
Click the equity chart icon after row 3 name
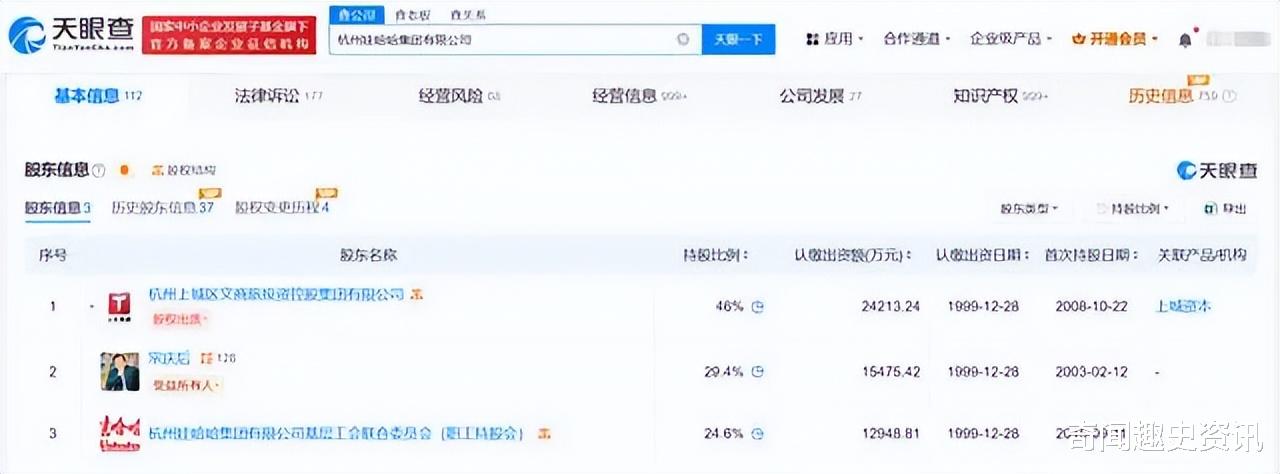click(x=543, y=434)
